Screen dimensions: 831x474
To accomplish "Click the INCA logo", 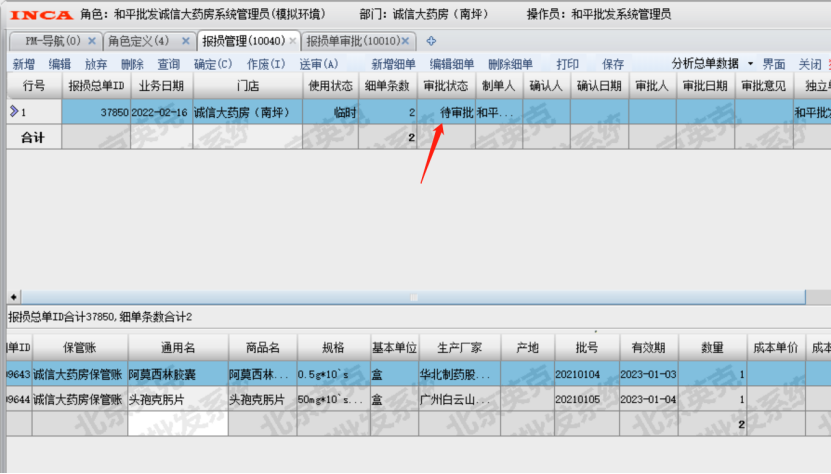I will coord(41,15).
